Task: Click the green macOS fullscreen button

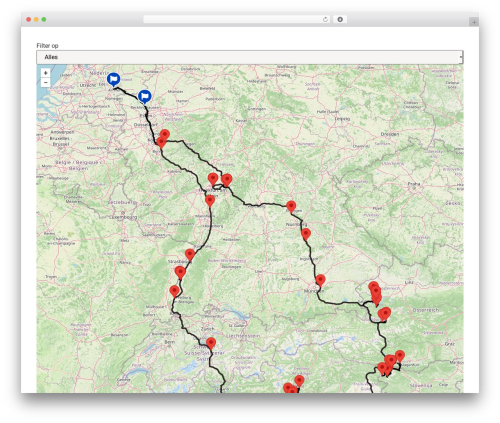Action: [44, 20]
